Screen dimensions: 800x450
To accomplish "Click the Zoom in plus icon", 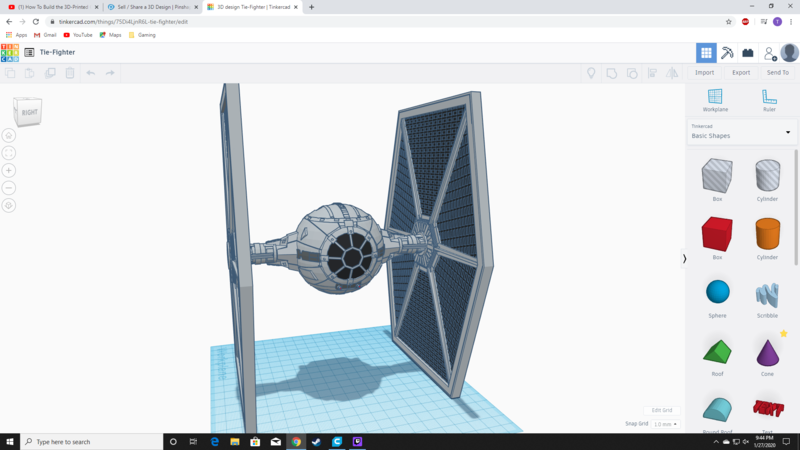I will point(9,170).
